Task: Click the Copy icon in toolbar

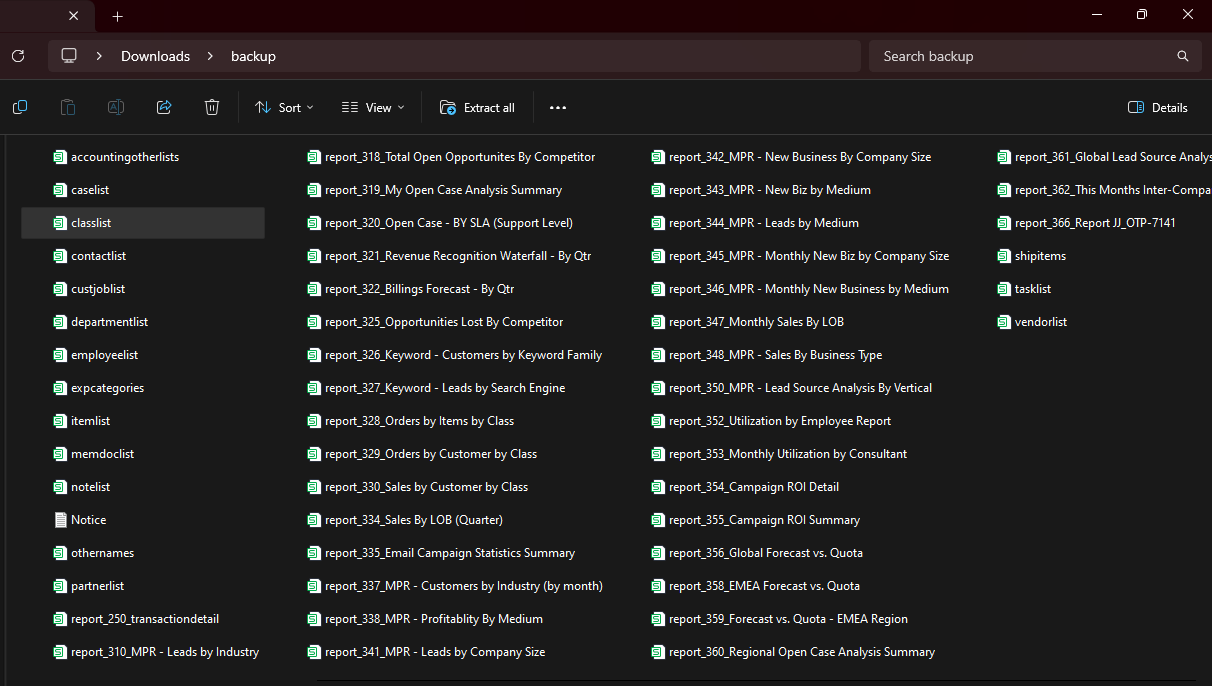Action: coord(20,107)
